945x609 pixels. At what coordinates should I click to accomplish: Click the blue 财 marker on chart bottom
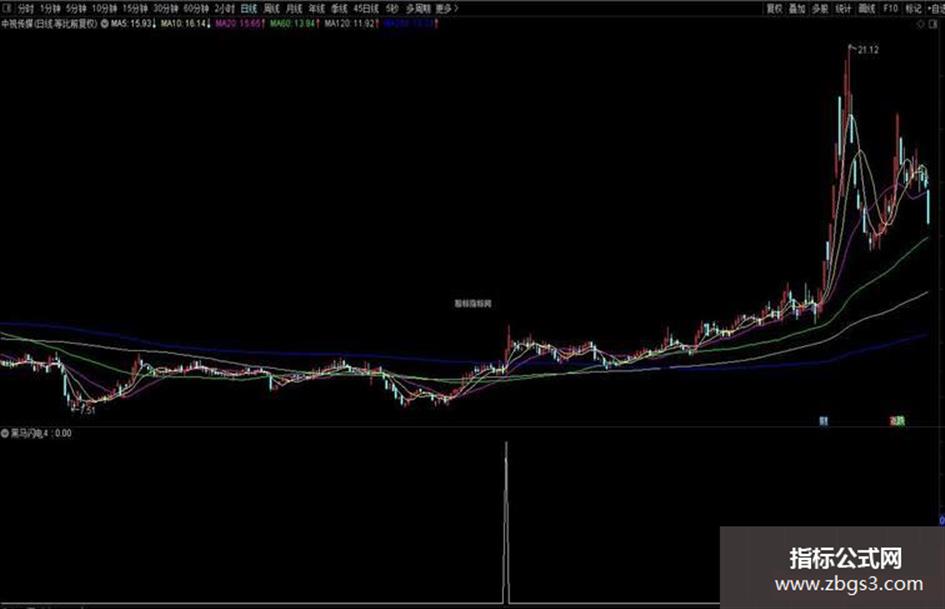[x=823, y=421]
